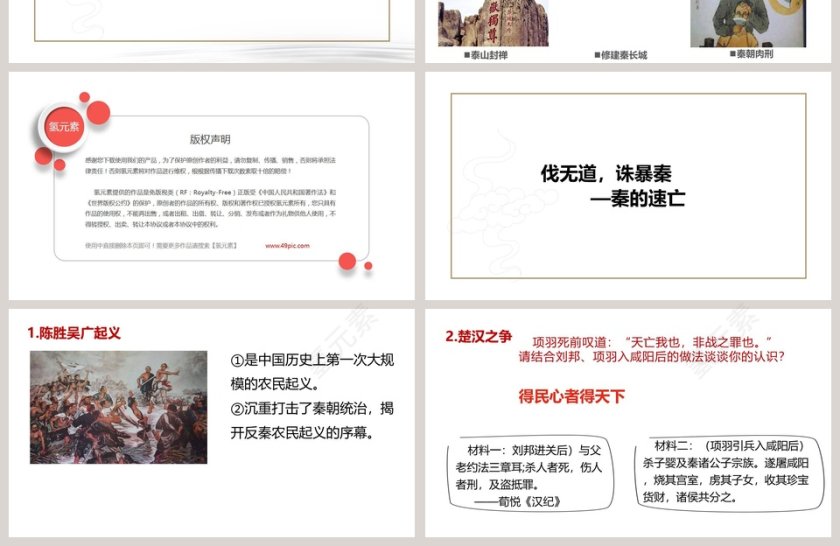Click the 得民心者得天下 red text

tap(572, 397)
